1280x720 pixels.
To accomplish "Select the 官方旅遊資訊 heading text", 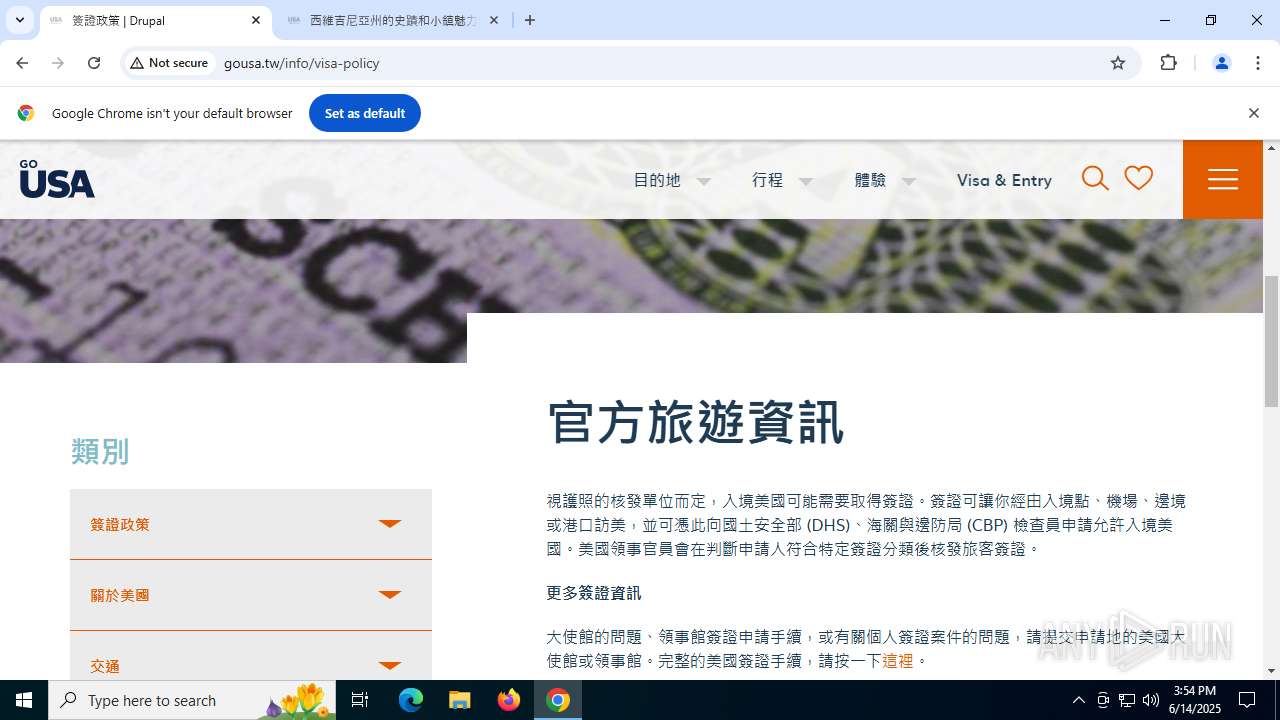I will (x=696, y=422).
